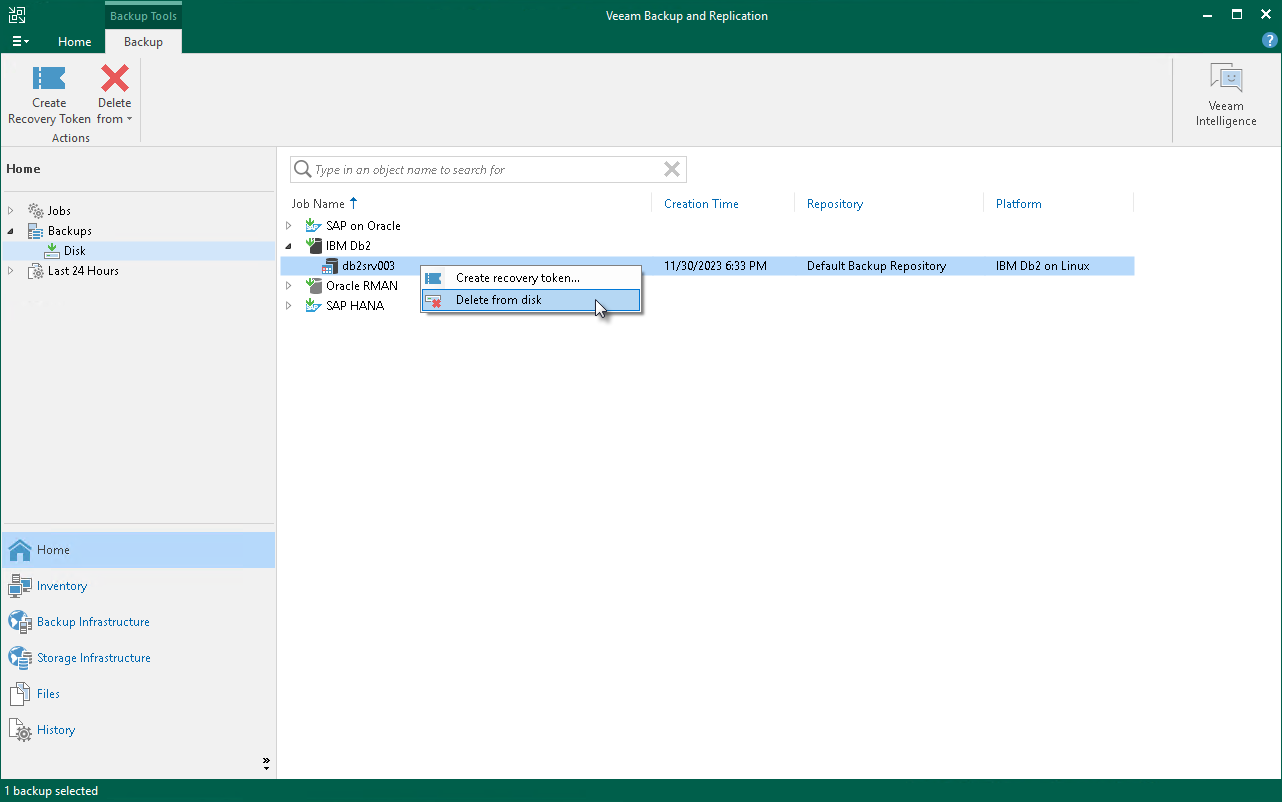Expand navigation pane options chevron
This screenshot has width=1282, height=802.
pyautogui.click(x=266, y=763)
